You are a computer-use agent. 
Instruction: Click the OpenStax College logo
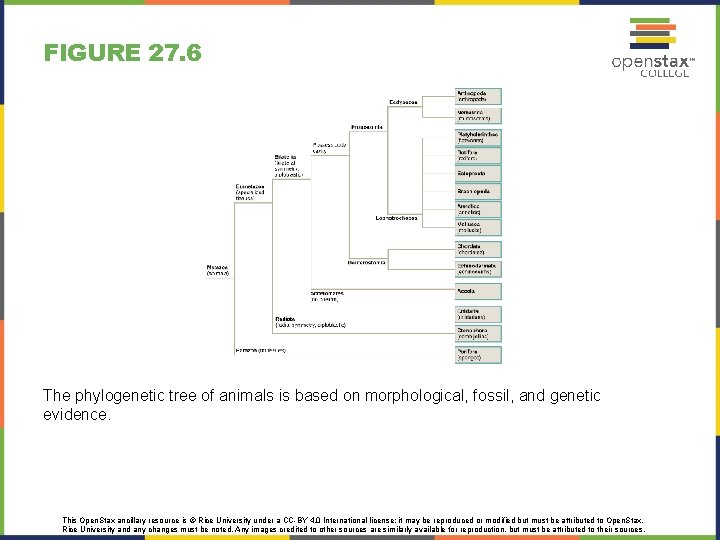[653, 47]
